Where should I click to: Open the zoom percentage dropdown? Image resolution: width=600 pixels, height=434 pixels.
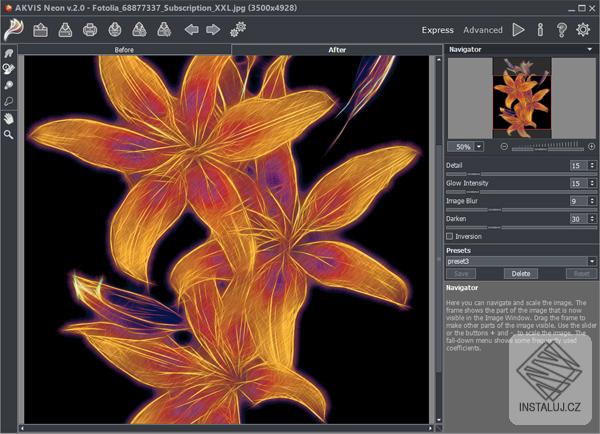pos(479,147)
